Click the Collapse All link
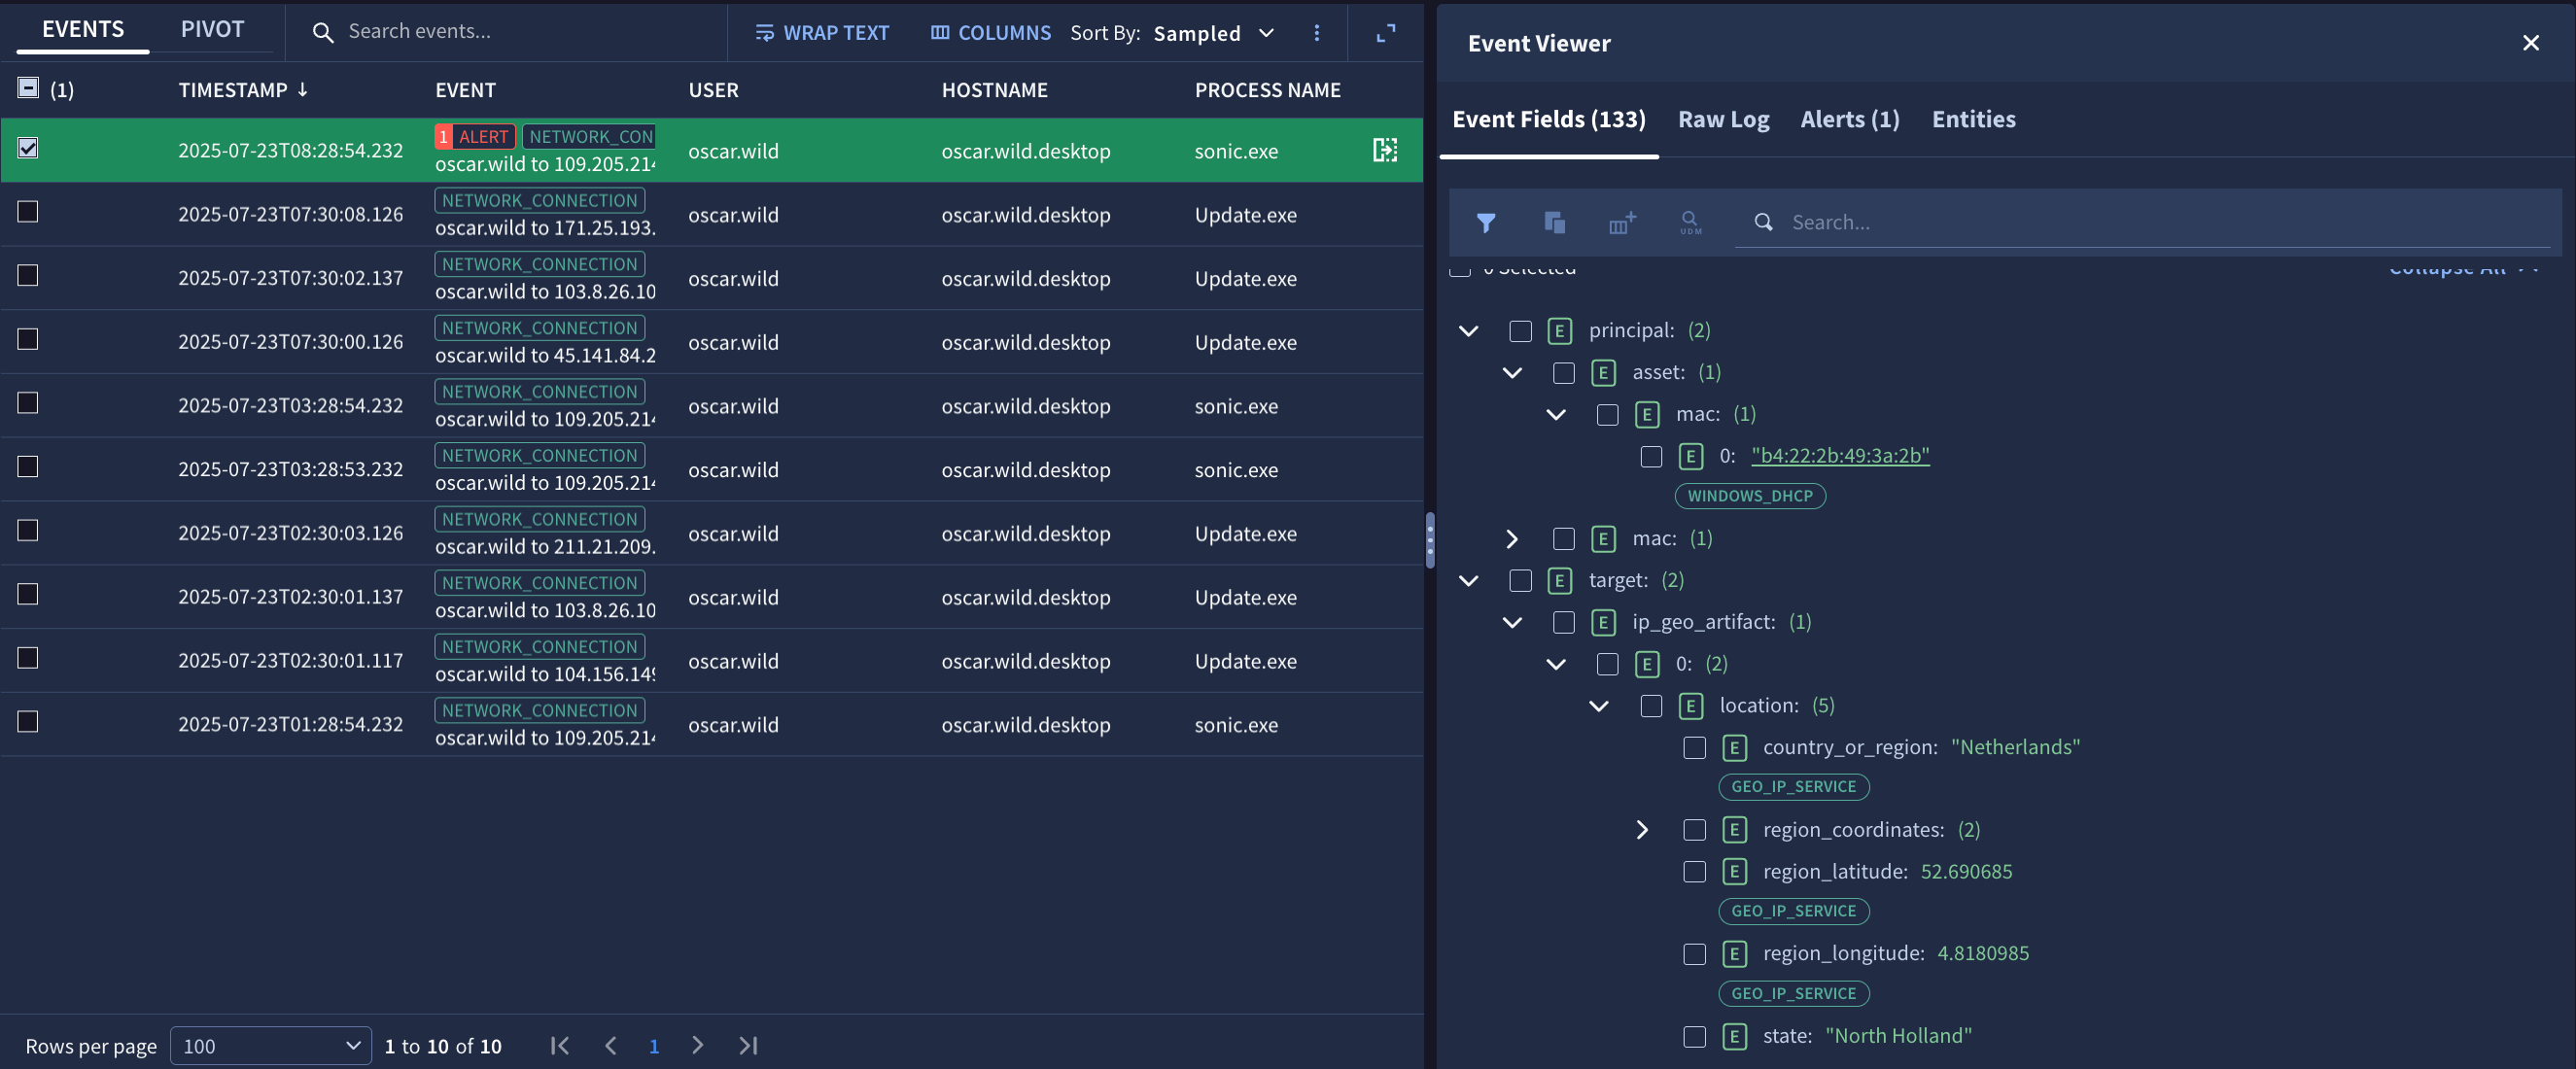 2449,267
